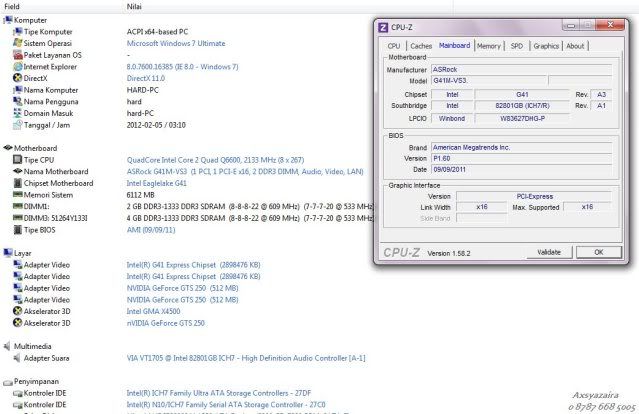Open the About tab in CPU-Z
639x414 pixels.
575,46
